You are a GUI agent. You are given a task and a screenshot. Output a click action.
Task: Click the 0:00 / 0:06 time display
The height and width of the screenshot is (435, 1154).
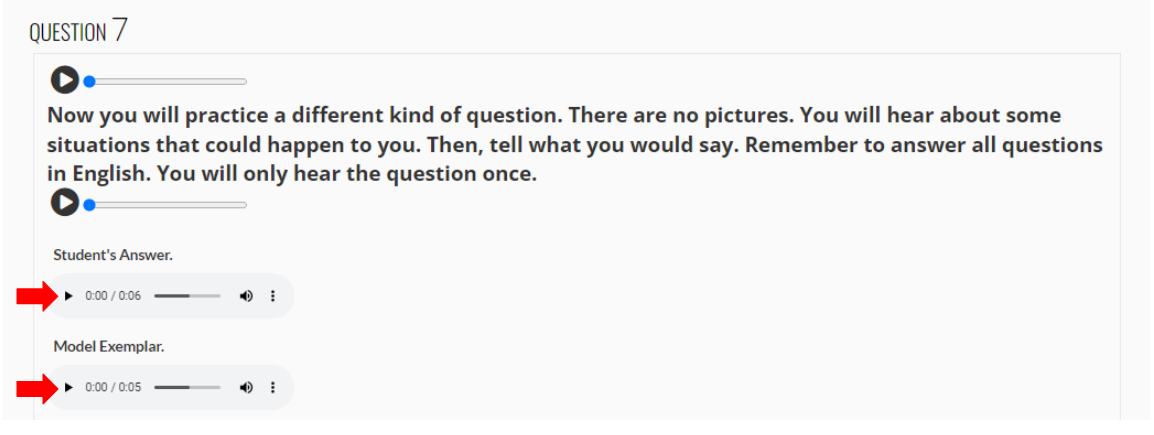pos(113,296)
